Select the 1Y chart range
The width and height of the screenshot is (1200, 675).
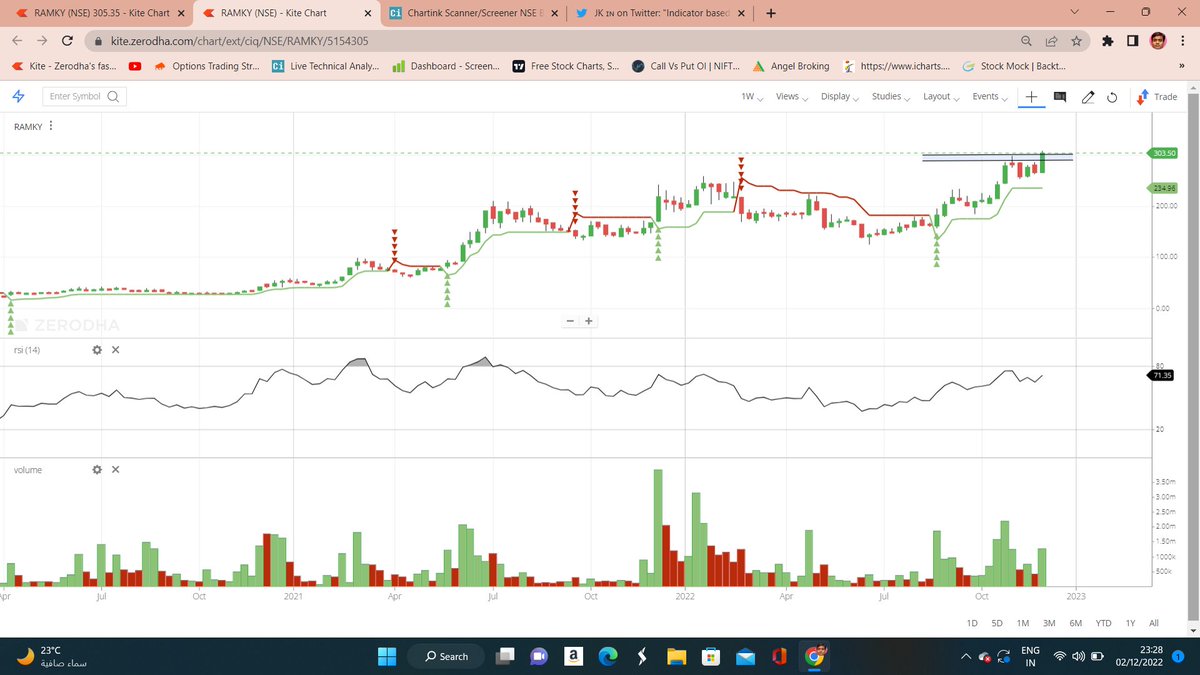pos(1130,623)
